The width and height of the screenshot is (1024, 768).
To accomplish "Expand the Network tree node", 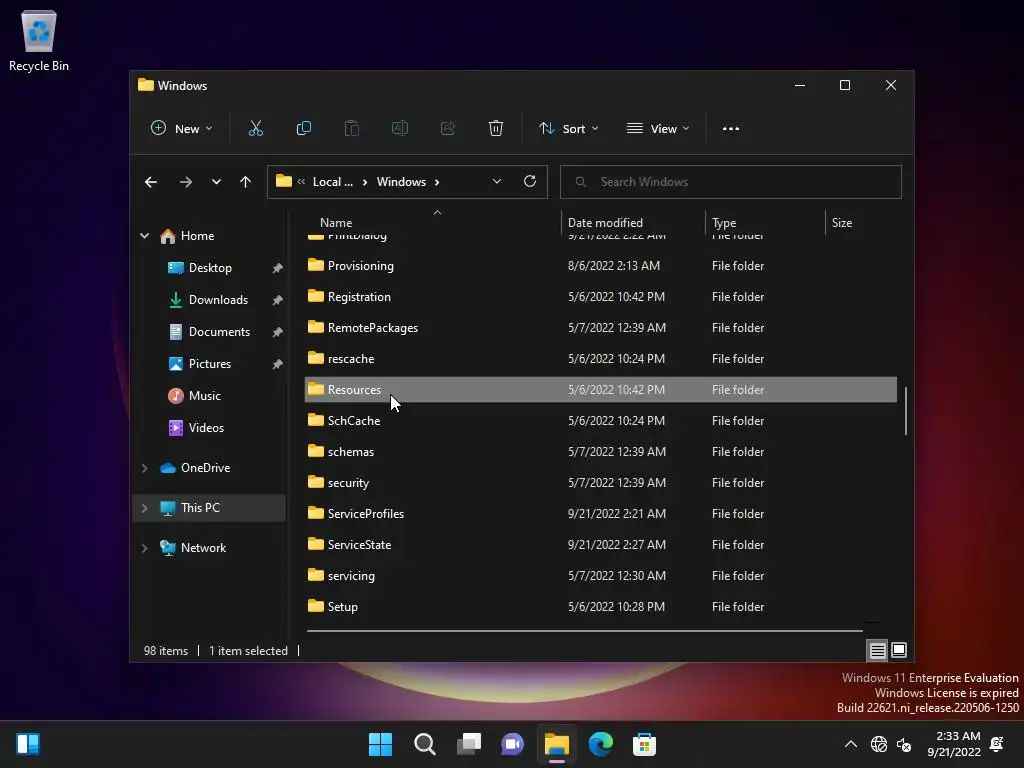I will point(144,549).
